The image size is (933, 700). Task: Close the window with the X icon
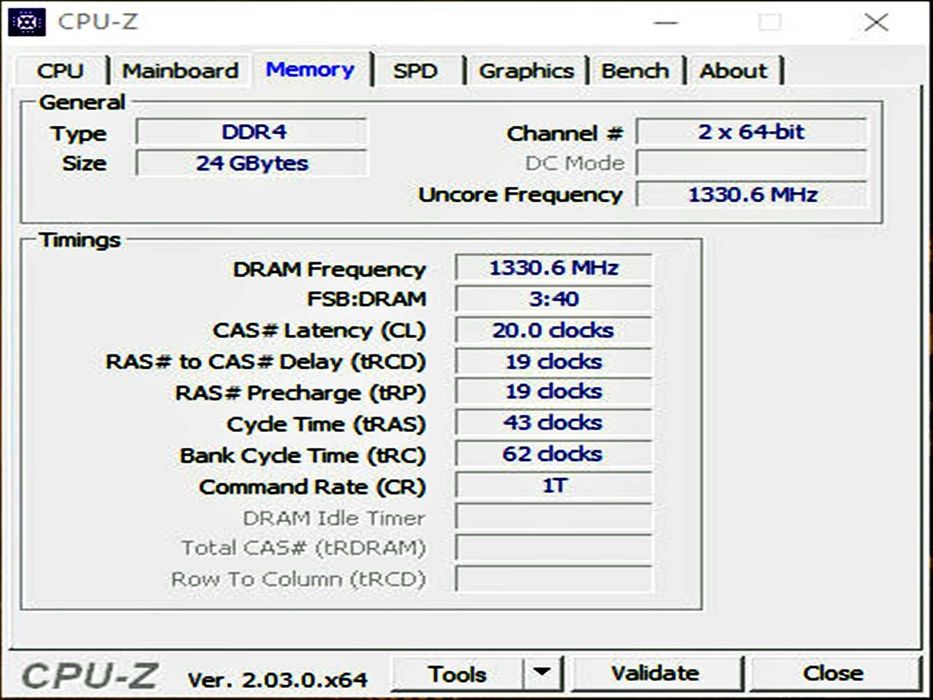pyautogui.click(x=876, y=23)
